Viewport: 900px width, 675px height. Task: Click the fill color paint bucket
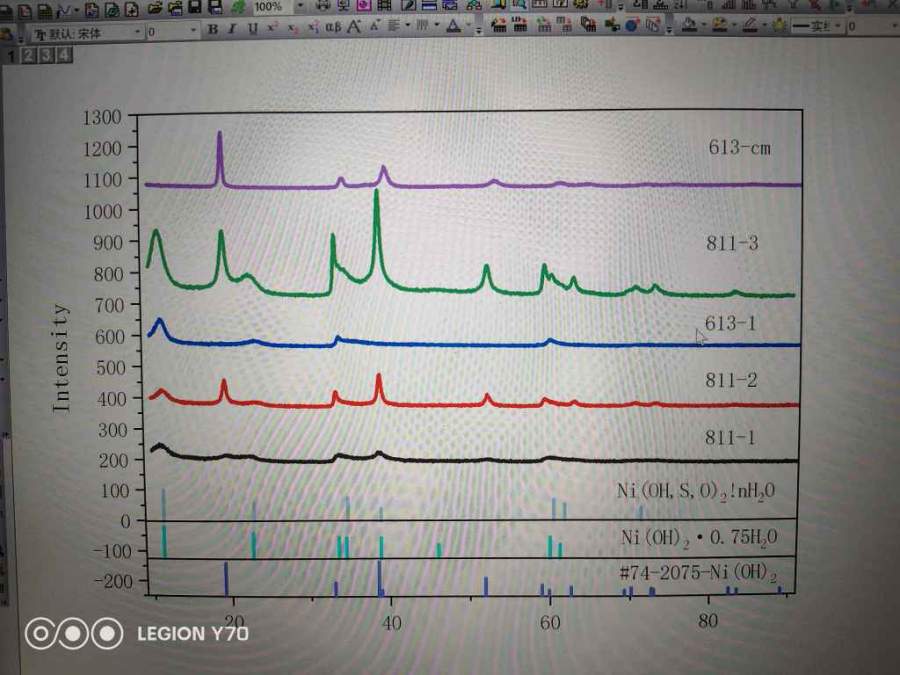click(x=689, y=26)
